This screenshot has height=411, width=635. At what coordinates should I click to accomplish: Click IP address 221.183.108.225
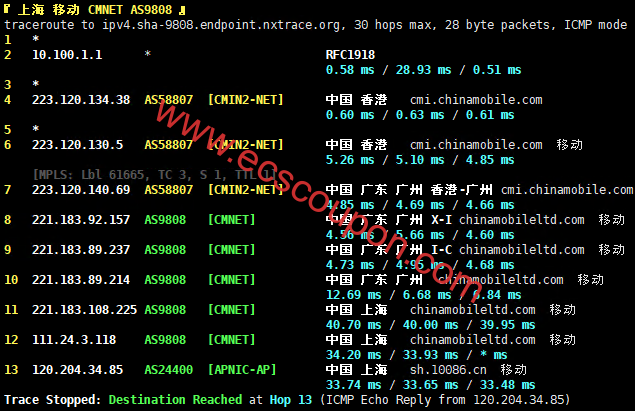pos(84,309)
